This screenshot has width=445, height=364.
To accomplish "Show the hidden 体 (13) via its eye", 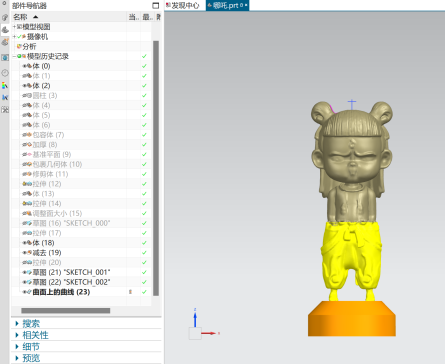I will (24, 194).
